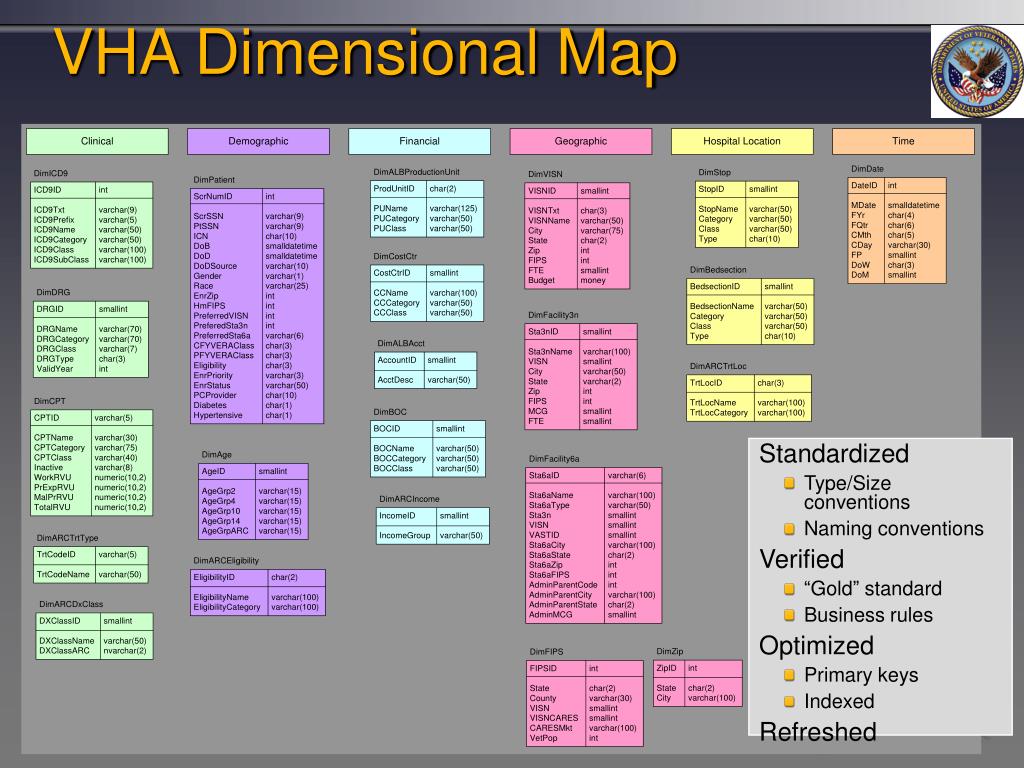Image resolution: width=1024 pixels, height=768 pixels.
Task: Click the Primary keys bullet
Action: point(861,675)
